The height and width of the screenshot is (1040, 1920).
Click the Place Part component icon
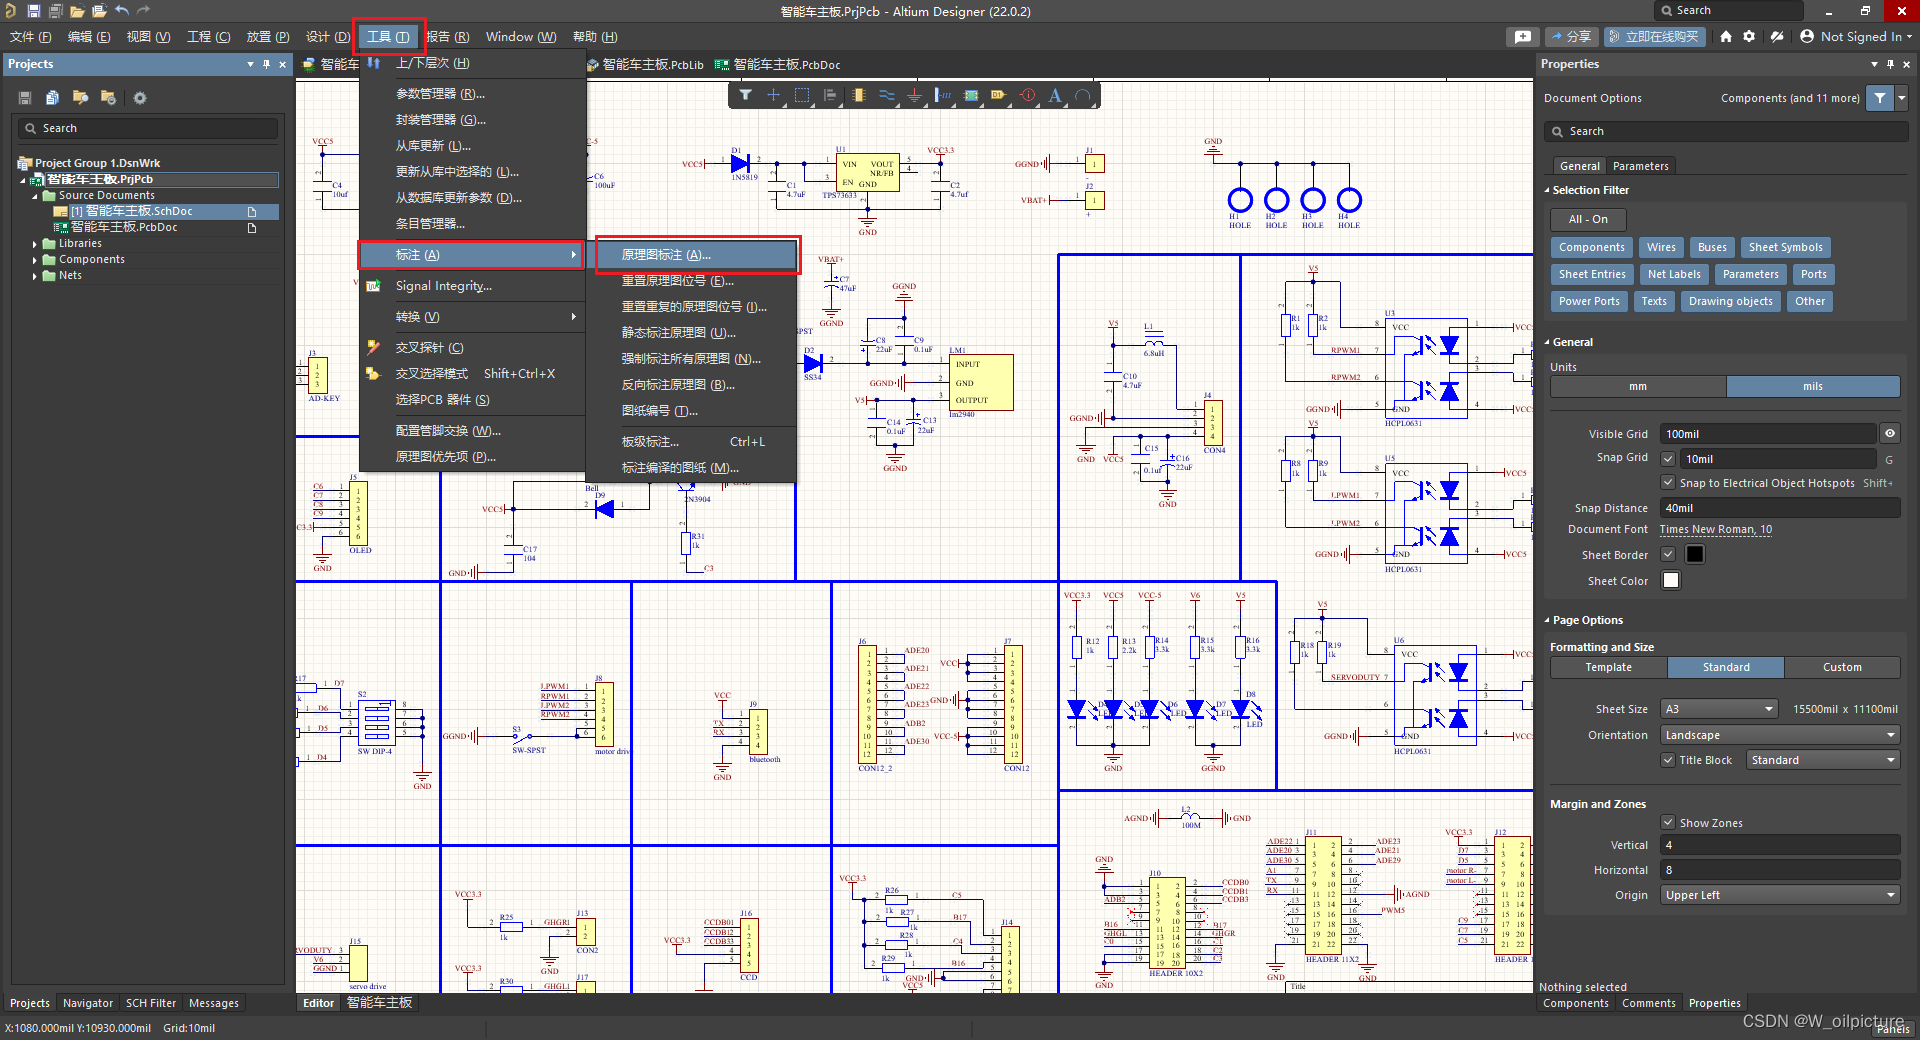coord(858,96)
